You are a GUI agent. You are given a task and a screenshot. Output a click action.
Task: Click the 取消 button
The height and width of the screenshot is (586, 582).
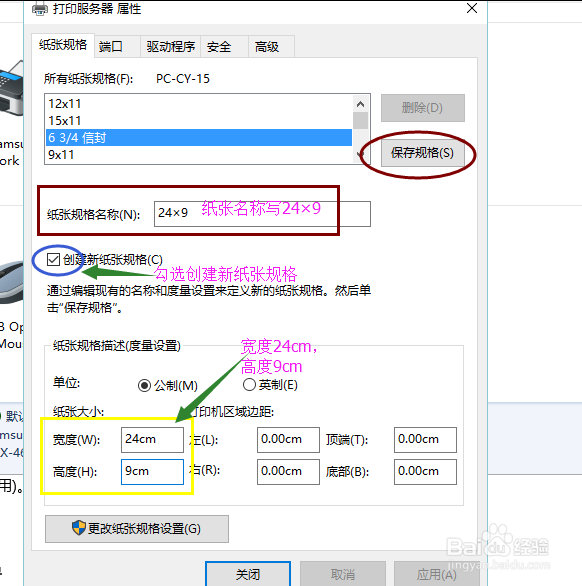click(343, 574)
